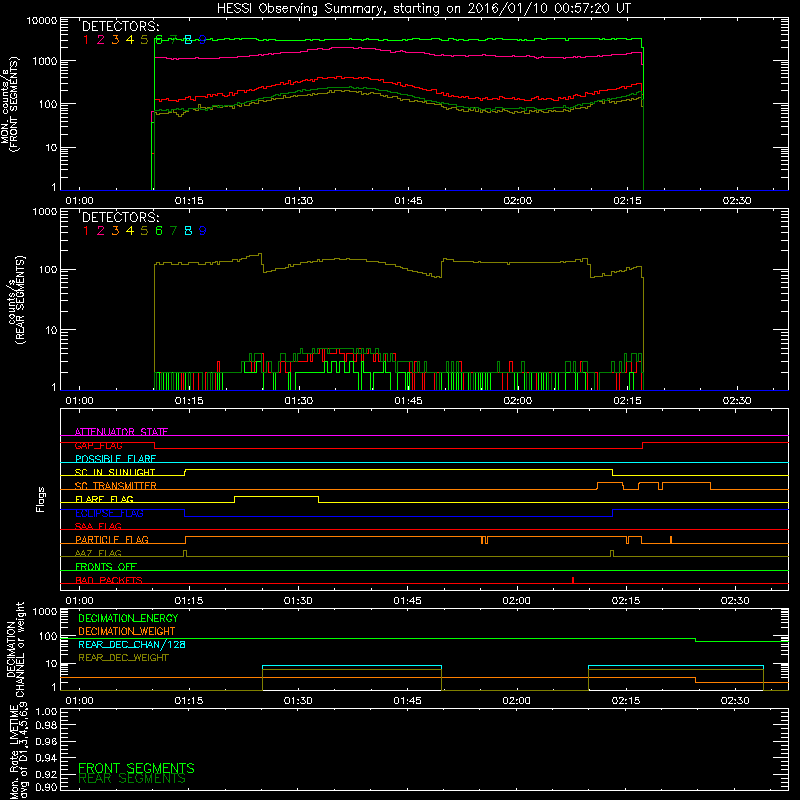This screenshot has height=800, width=800.
Task: Select detector 3 in front segments legend
Action: click(115, 40)
